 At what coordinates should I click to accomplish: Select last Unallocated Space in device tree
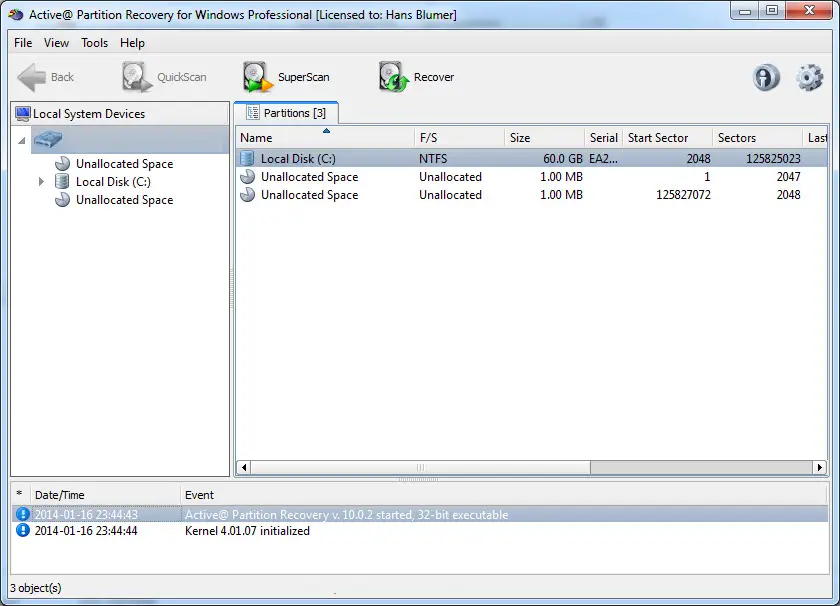[124, 200]
